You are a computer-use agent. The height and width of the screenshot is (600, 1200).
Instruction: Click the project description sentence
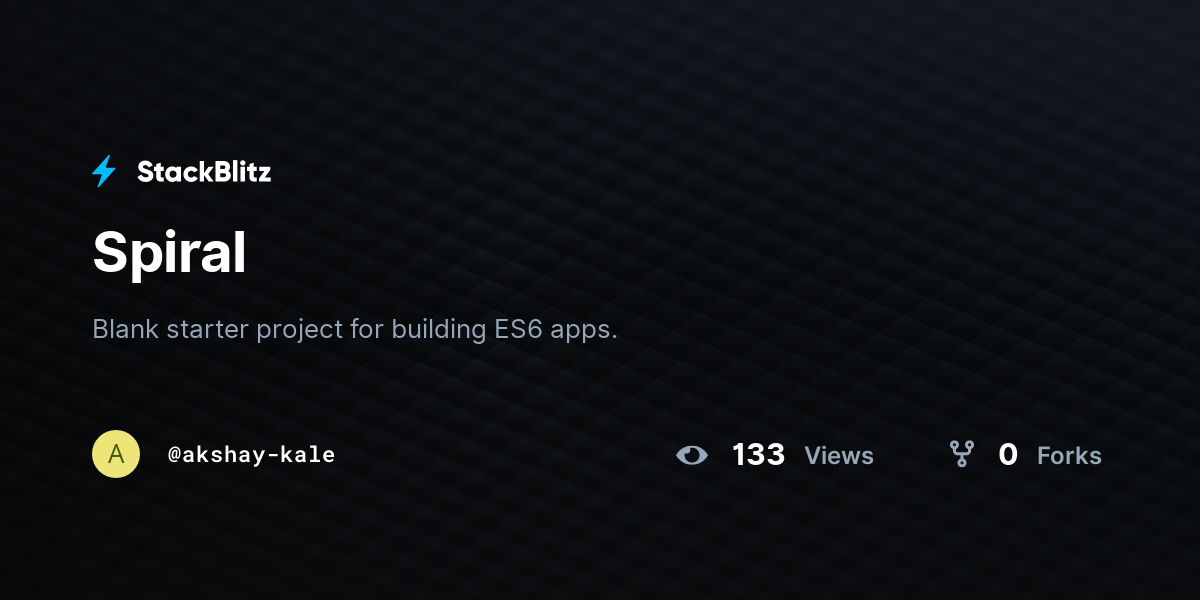[x=355, y=330]
